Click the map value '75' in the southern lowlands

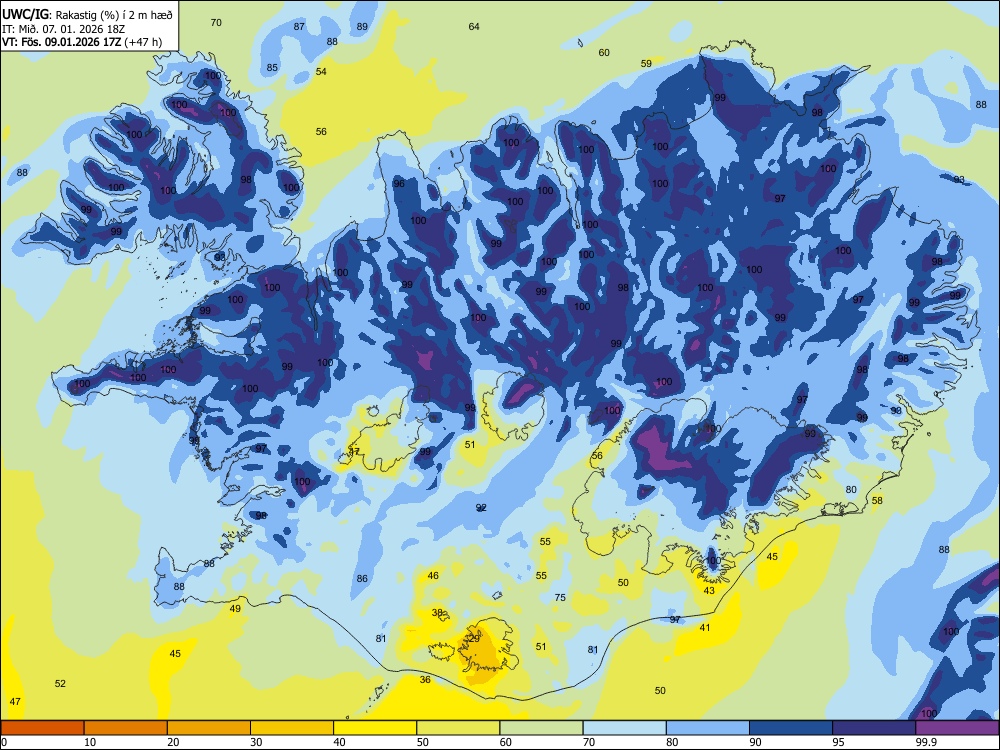pyautogui.click(x=560, y=598)
